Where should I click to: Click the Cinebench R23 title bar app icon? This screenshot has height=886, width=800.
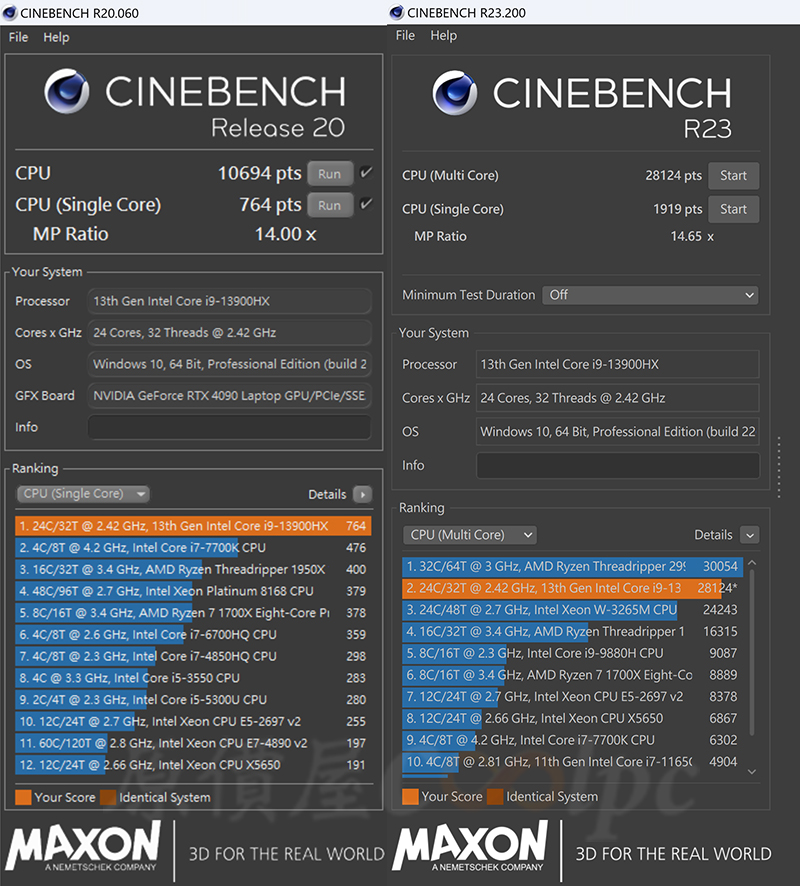[397, 12]
